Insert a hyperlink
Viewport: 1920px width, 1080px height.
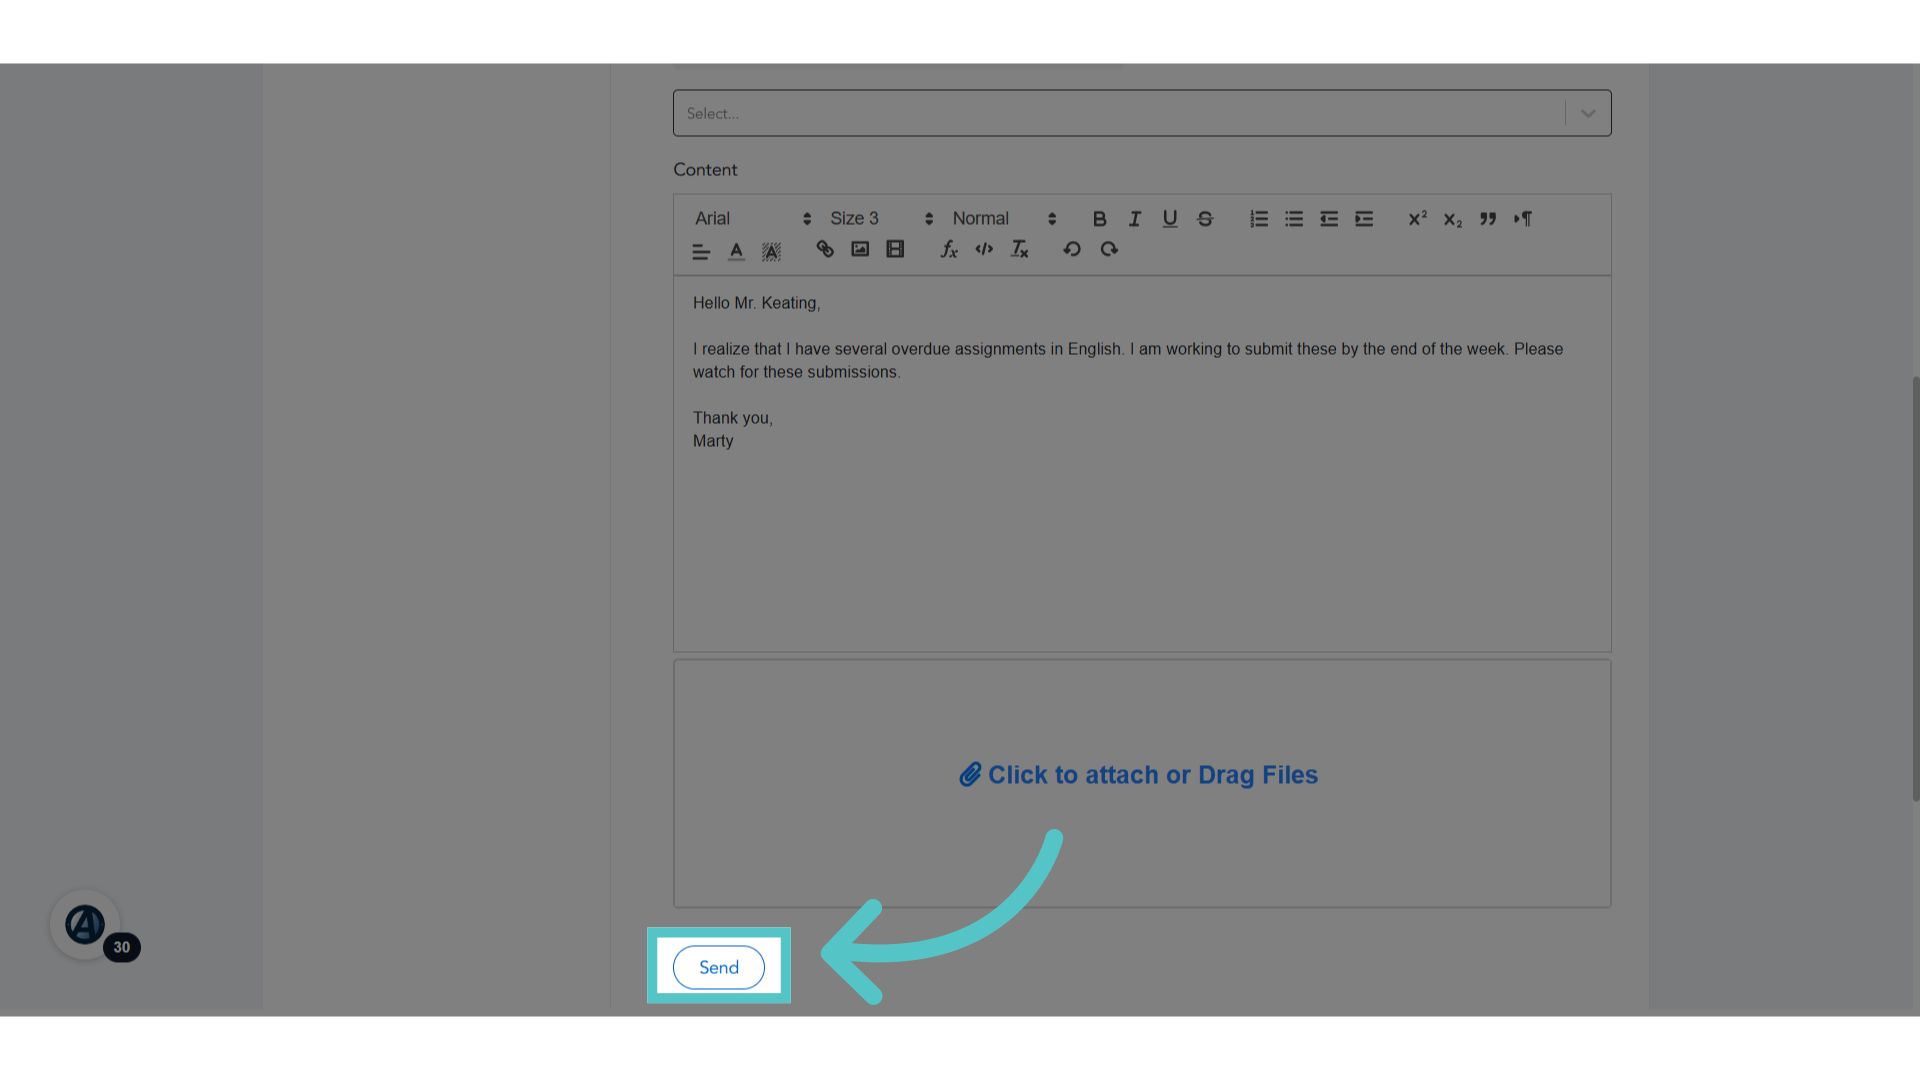point(825,249)
